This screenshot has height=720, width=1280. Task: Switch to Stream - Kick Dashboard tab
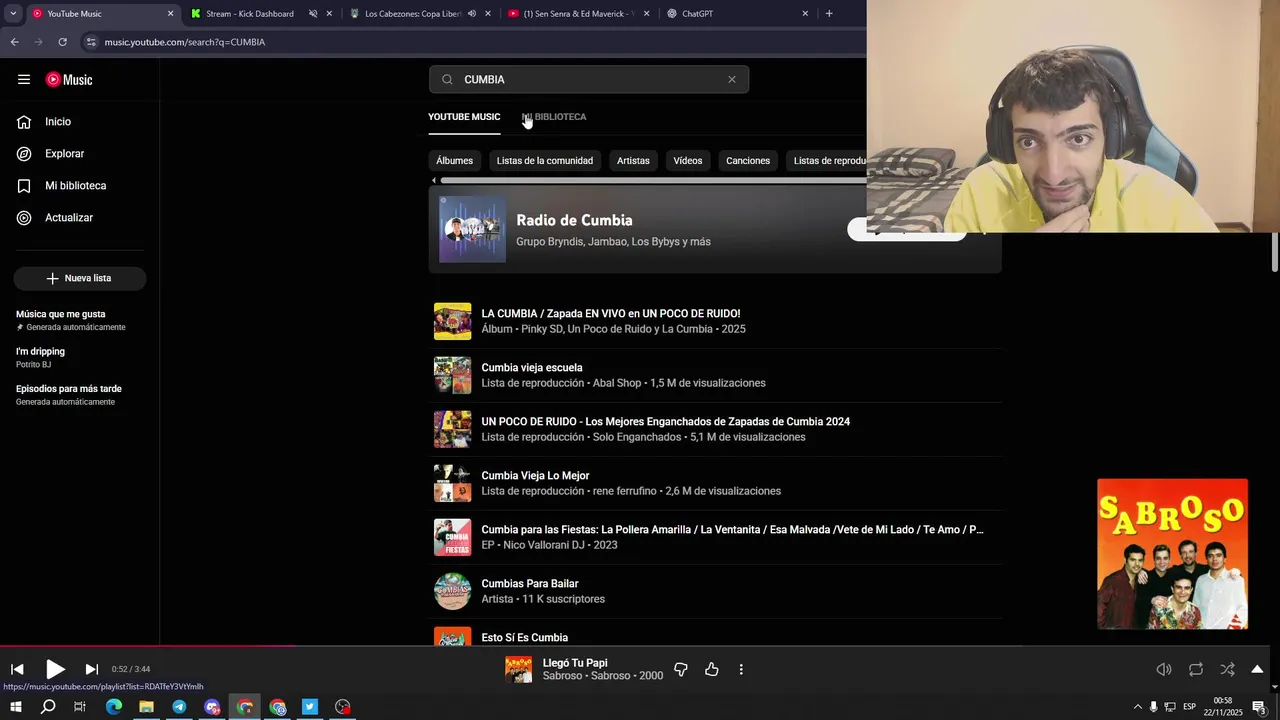(x=250, y=14)
